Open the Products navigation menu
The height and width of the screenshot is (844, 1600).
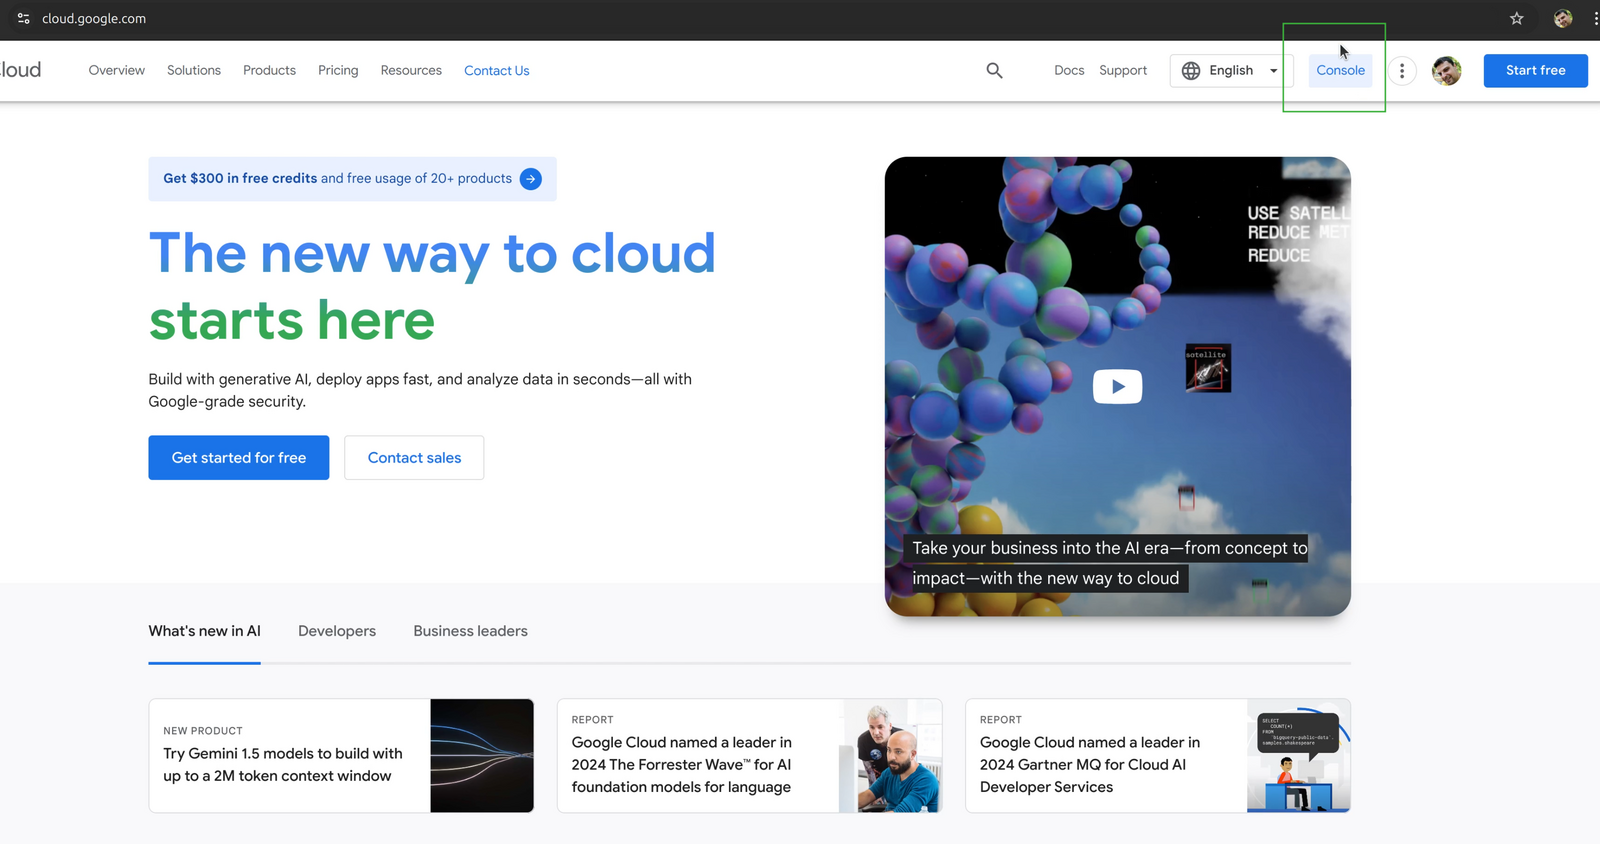(x=269, y=71)
